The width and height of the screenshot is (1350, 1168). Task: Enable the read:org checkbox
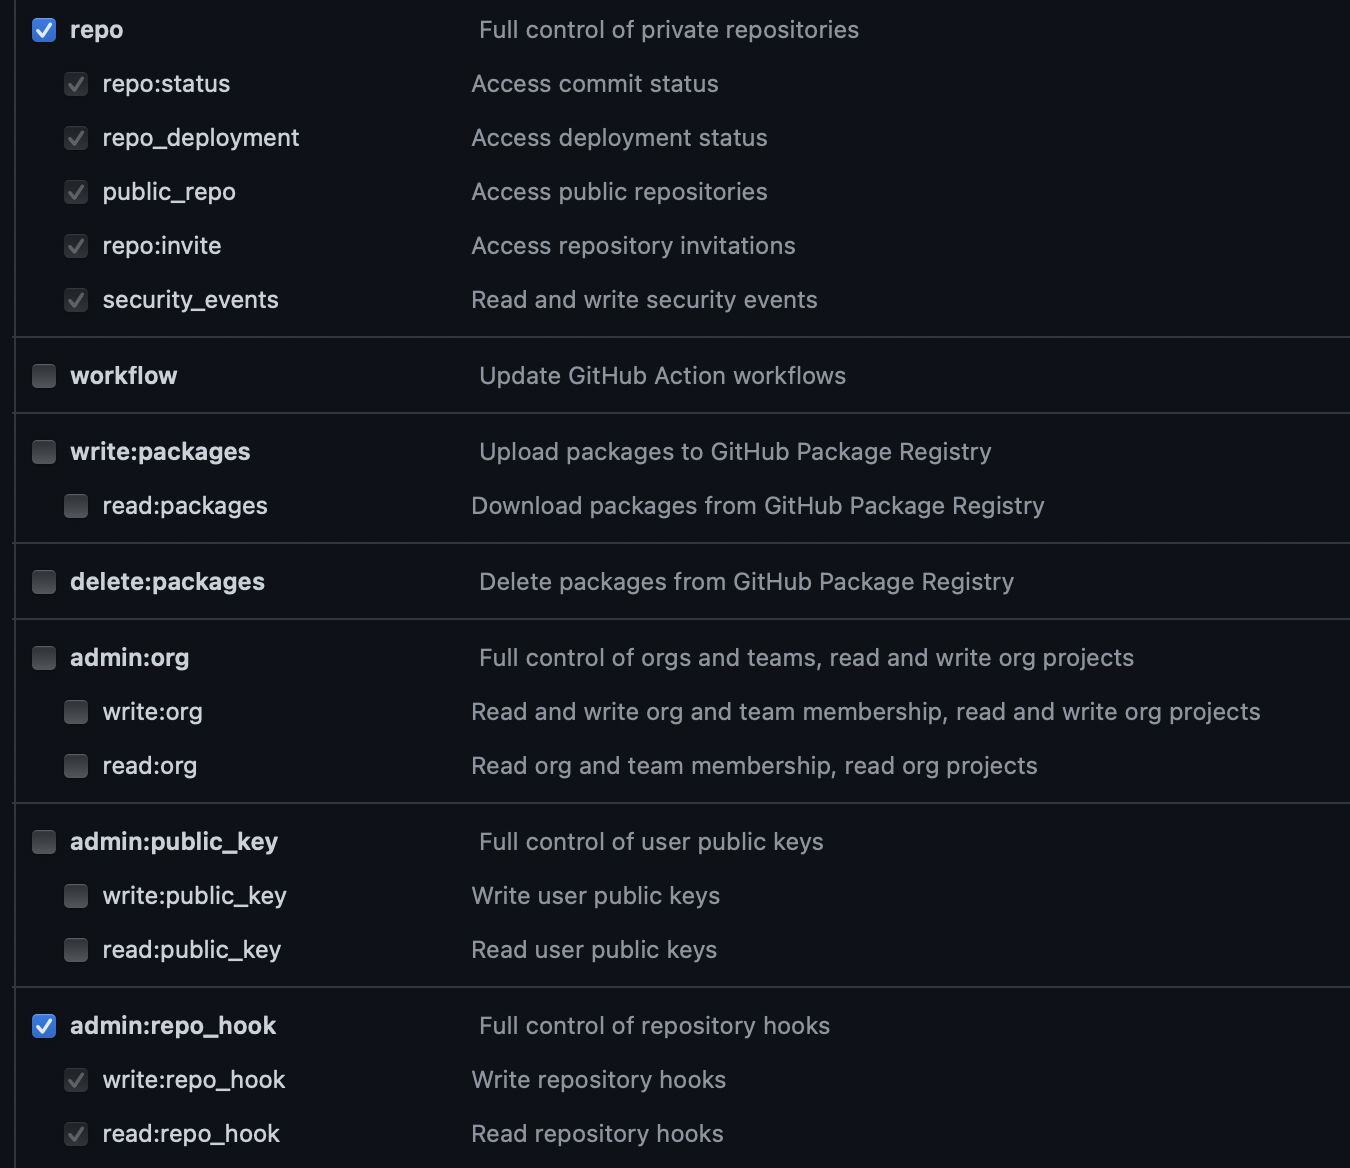point(76,766)
